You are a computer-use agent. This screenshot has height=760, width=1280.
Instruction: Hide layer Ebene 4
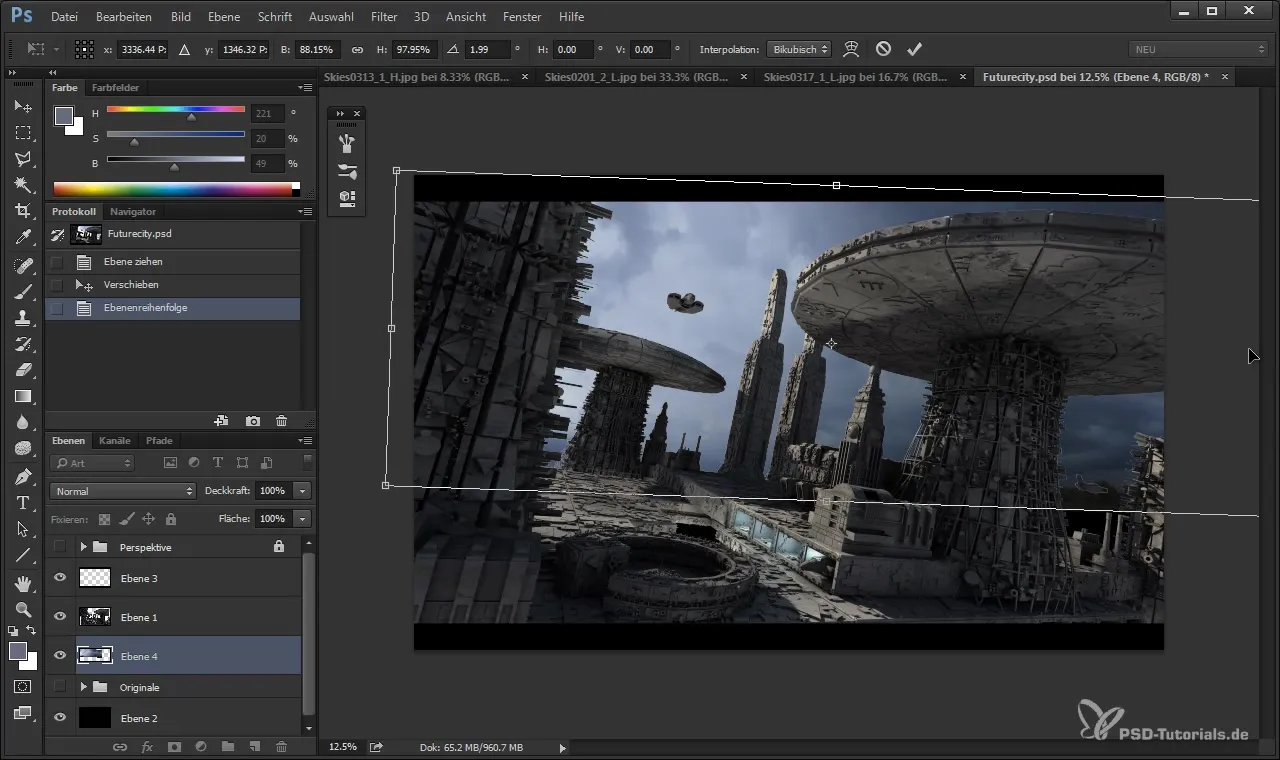coord(60,656)
